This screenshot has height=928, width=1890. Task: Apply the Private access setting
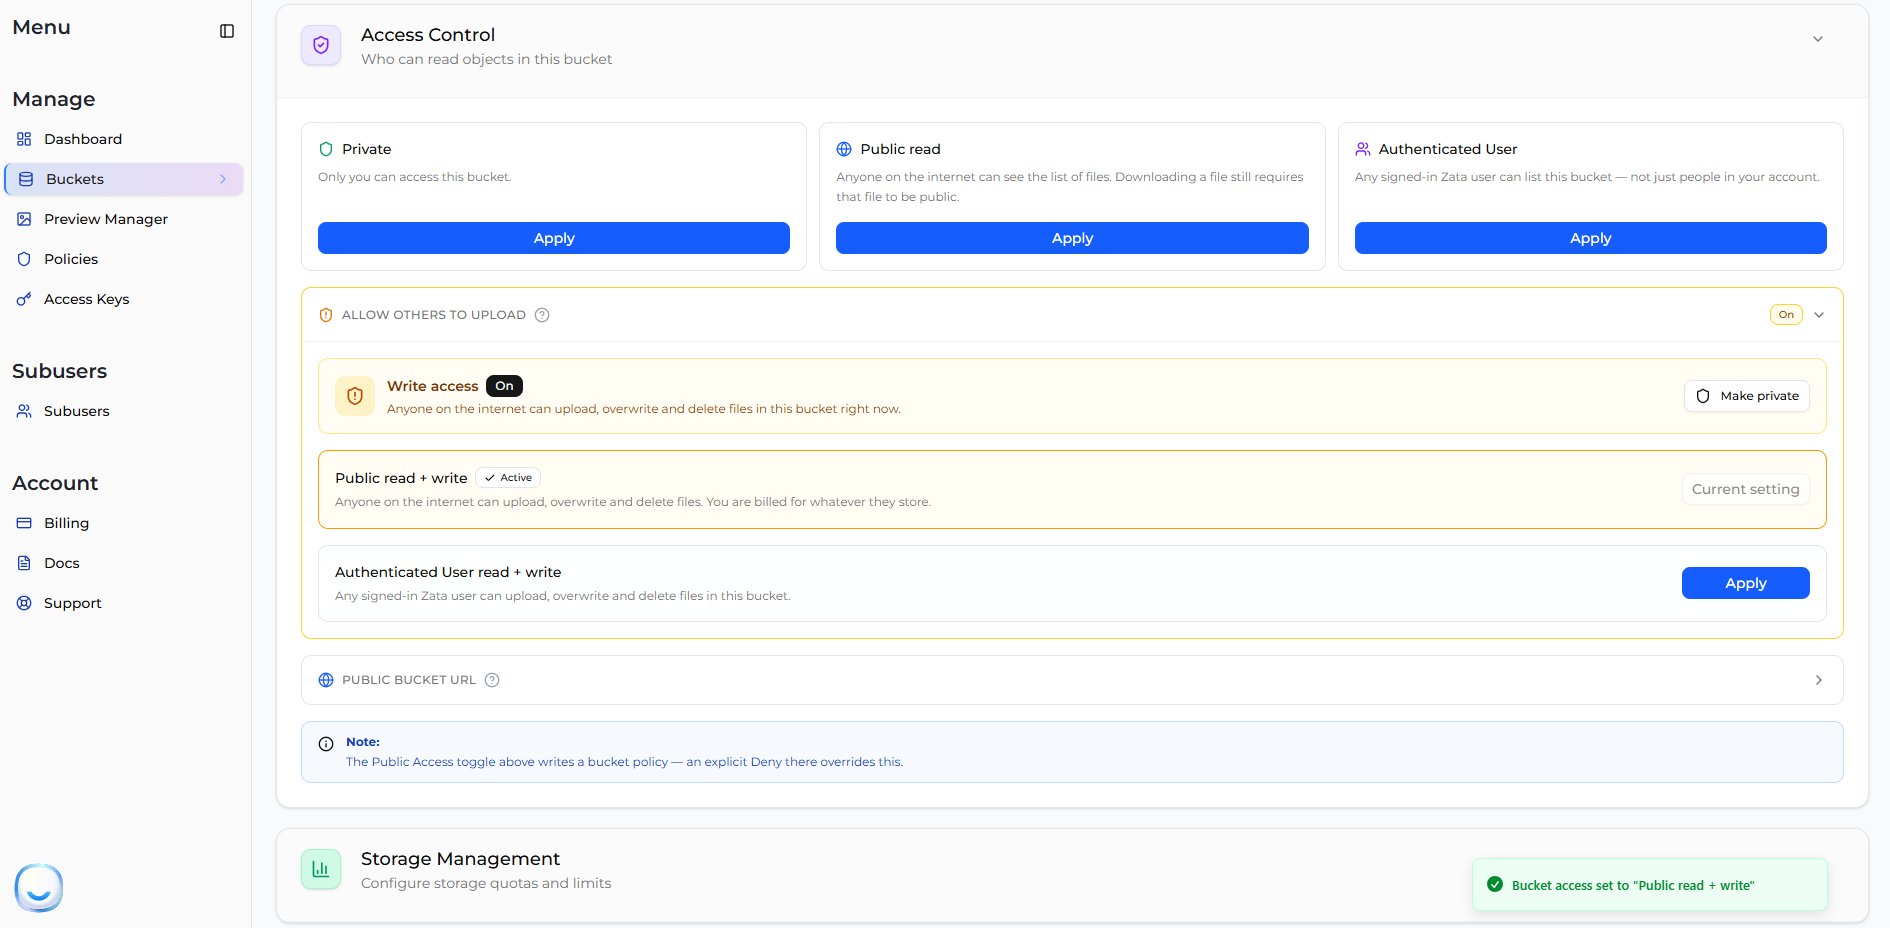(x=554, y=238)
